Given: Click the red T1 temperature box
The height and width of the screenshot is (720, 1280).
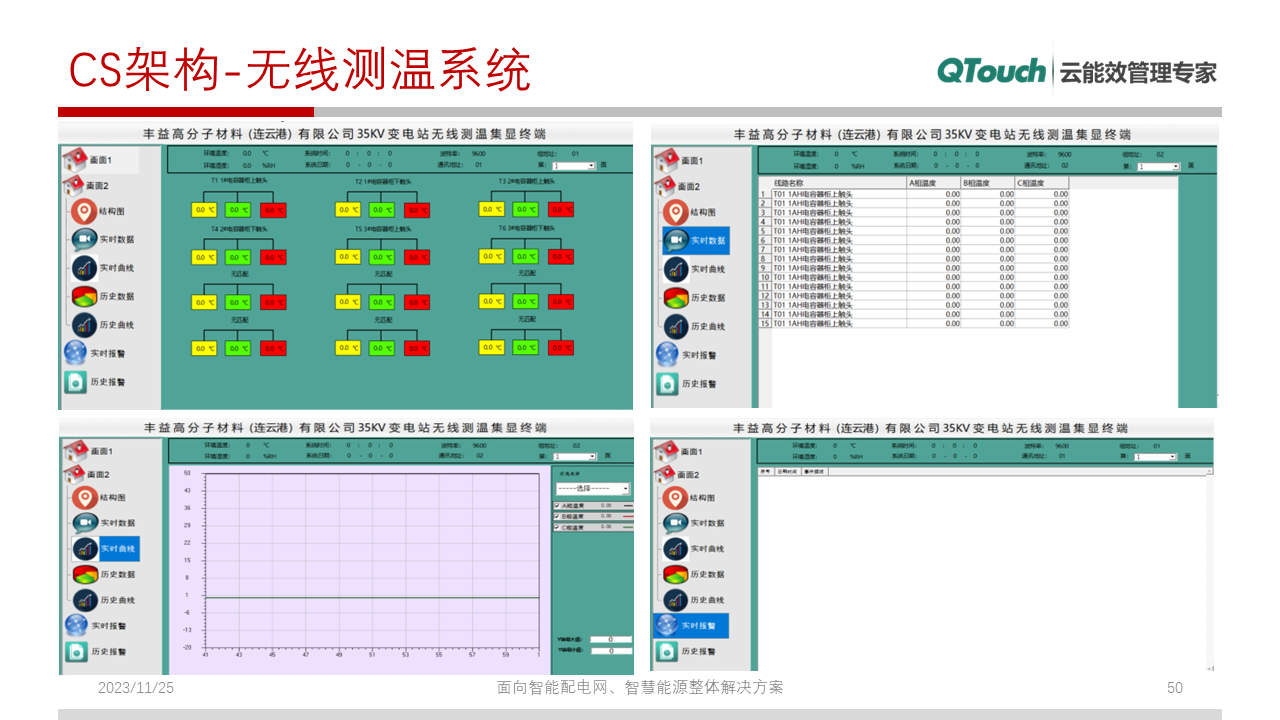Looking at the screenshot, I should coord(273,210).
